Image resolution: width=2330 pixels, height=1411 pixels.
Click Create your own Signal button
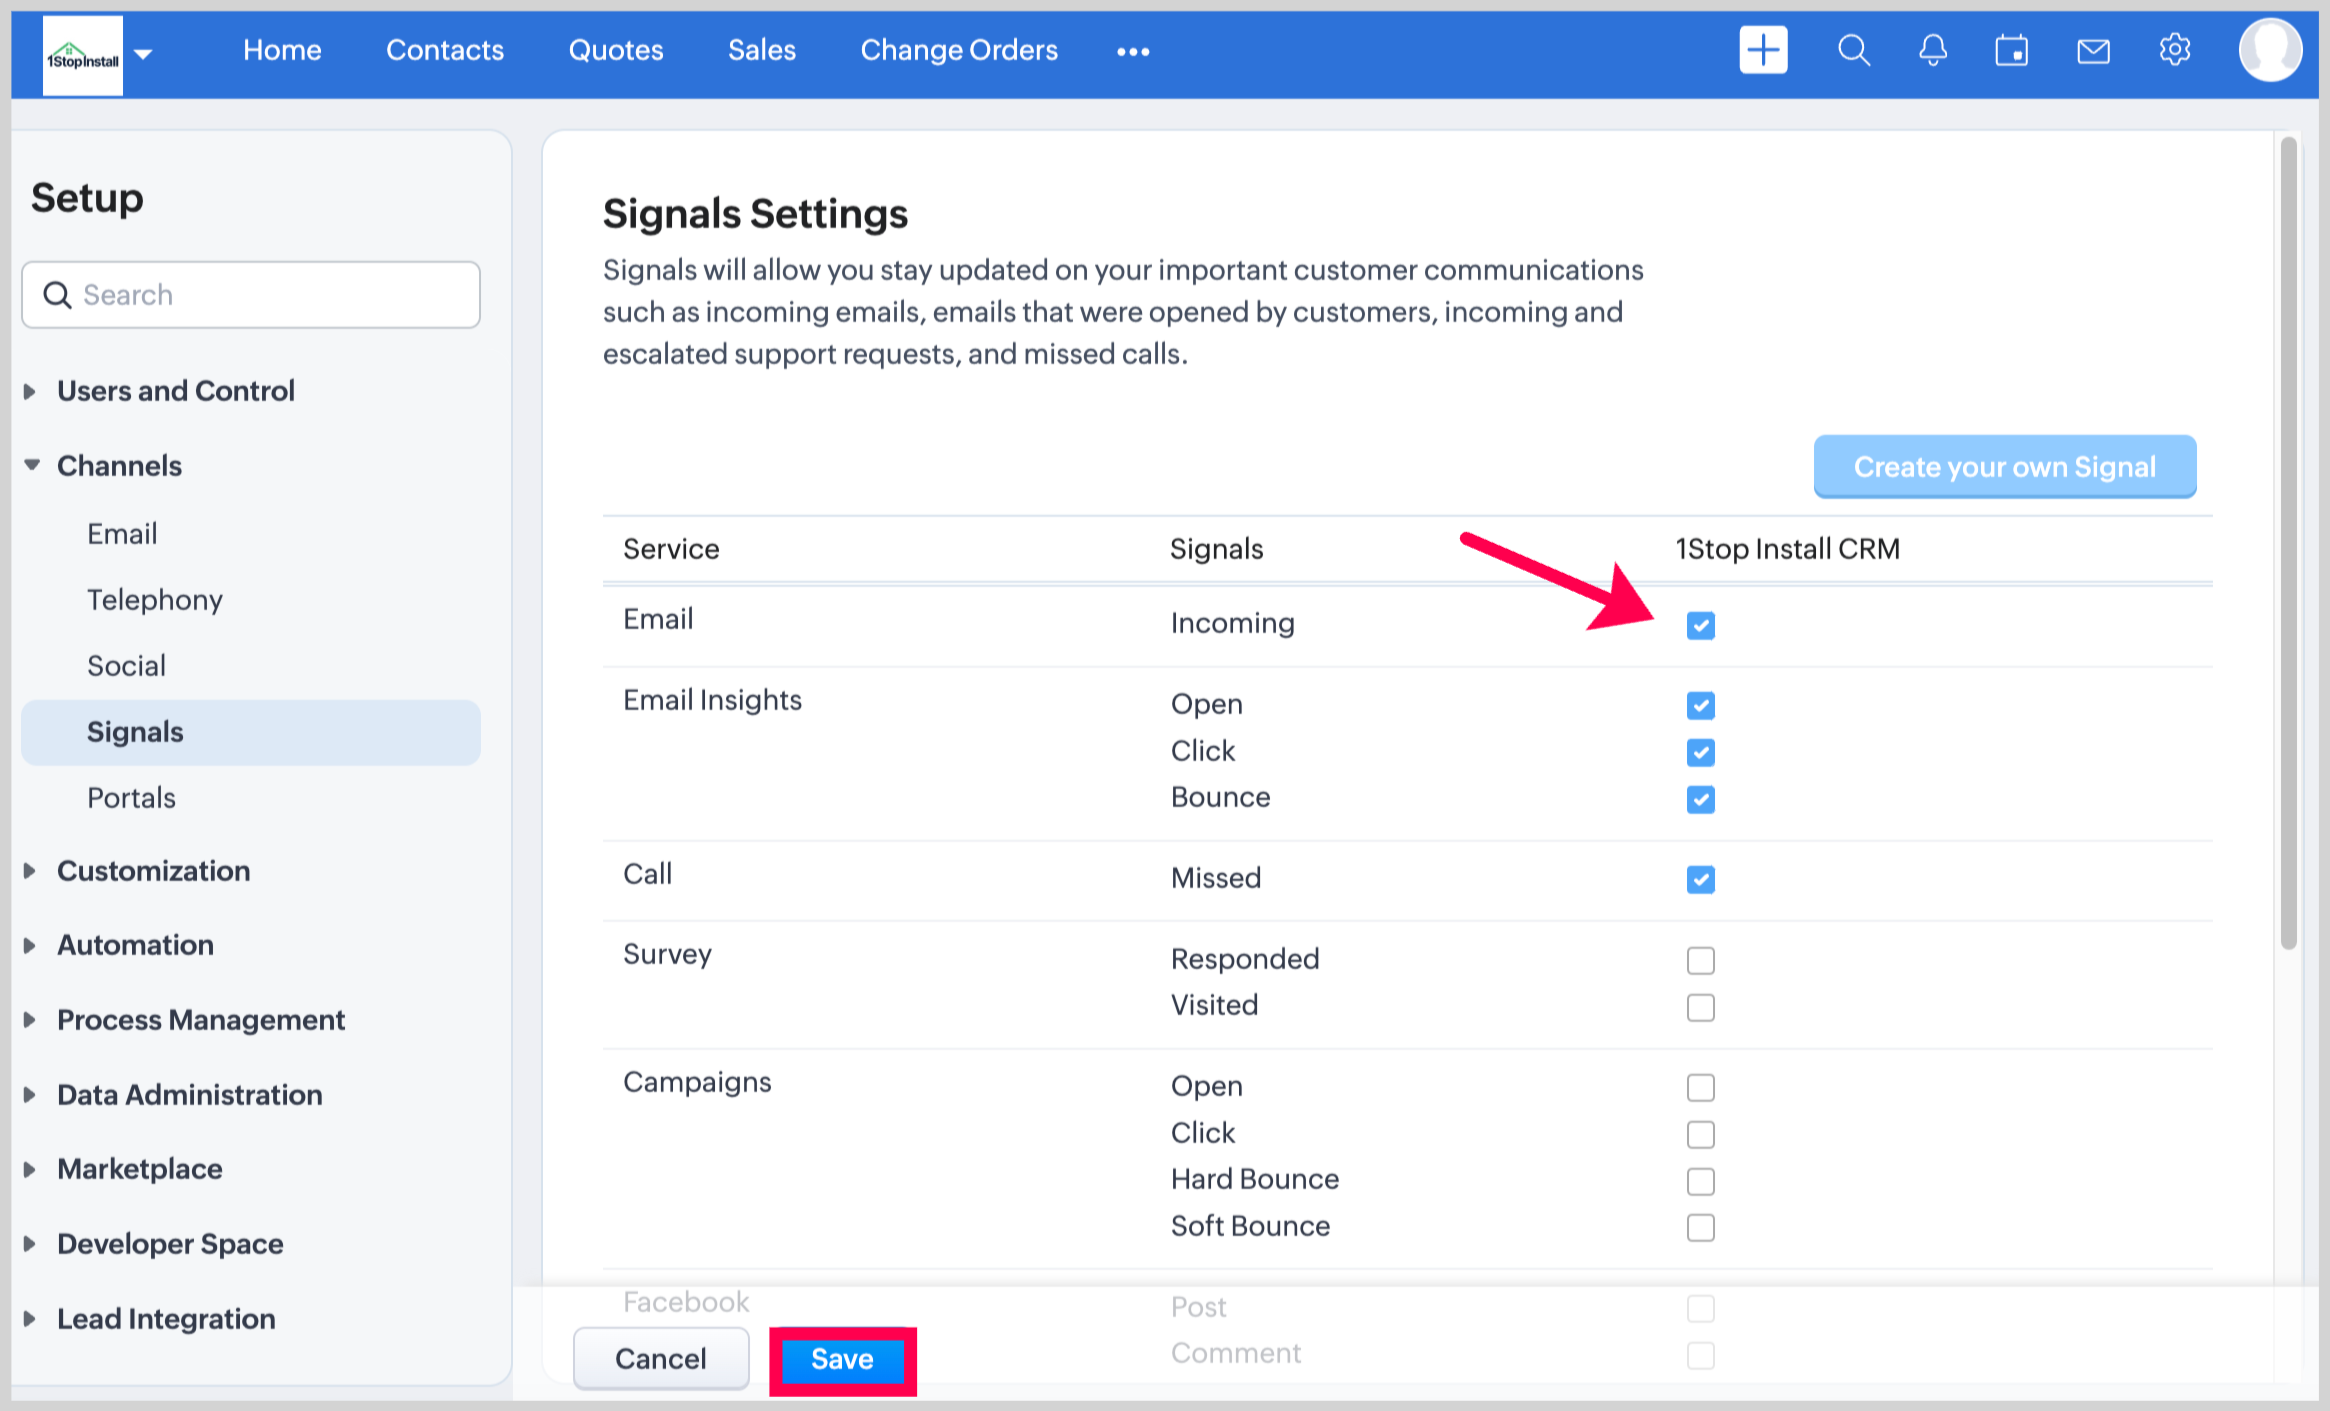2004,467
